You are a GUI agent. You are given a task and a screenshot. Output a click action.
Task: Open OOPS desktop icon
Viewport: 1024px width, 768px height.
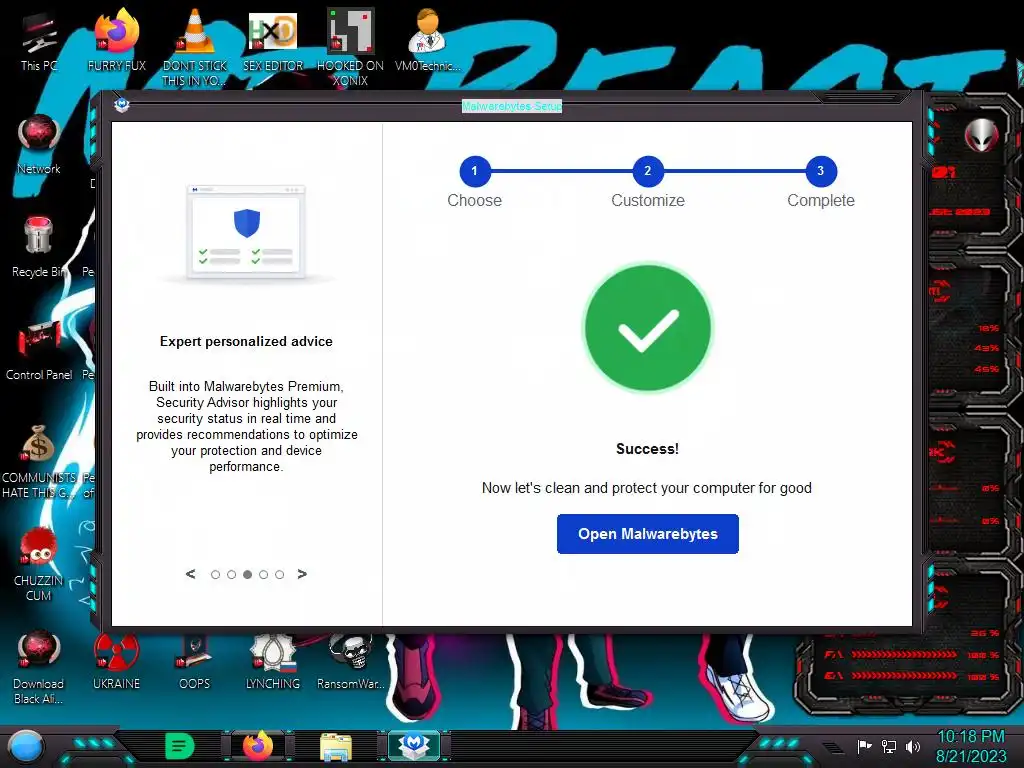click(x=195, y=661)
